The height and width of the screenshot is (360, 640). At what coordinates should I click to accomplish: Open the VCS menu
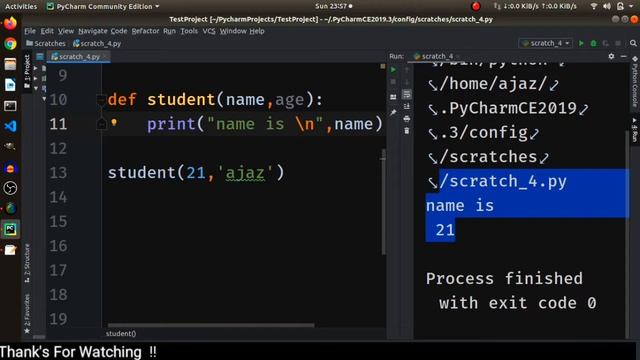[x=209, y=31]
